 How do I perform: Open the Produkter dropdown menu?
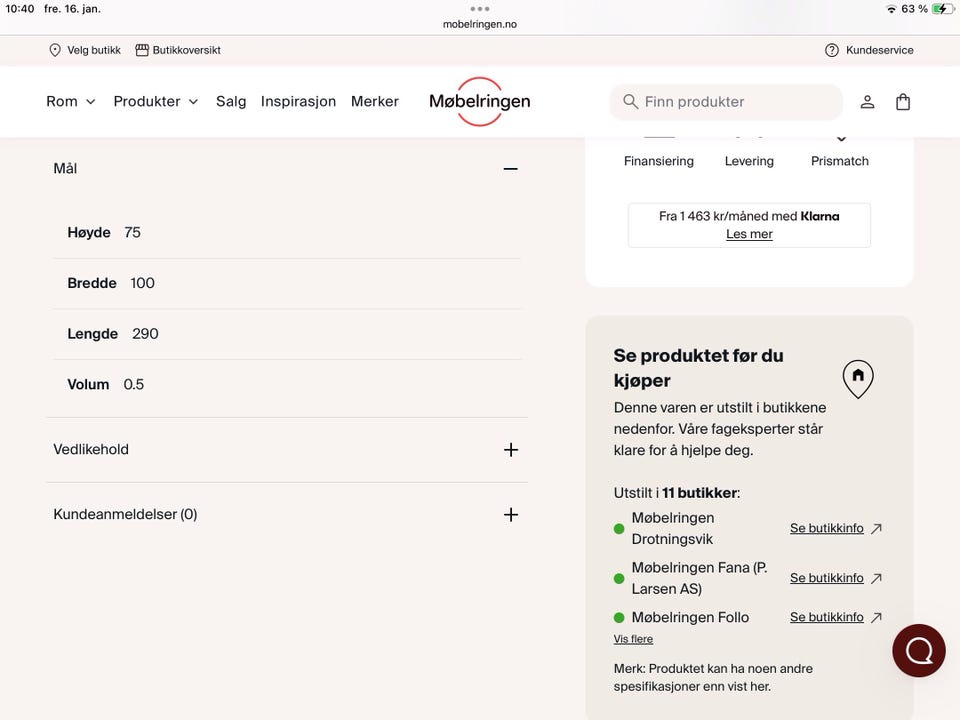point(156,102)
